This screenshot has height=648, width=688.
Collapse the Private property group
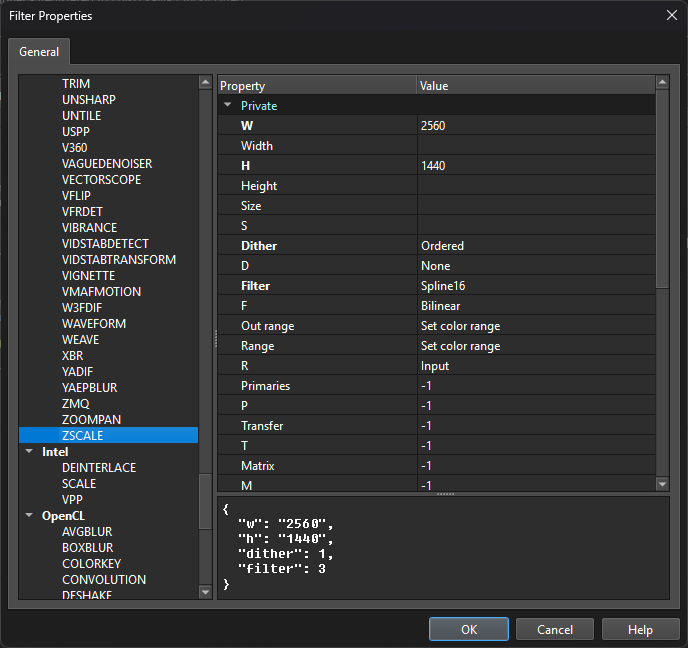tap(227, 105)
